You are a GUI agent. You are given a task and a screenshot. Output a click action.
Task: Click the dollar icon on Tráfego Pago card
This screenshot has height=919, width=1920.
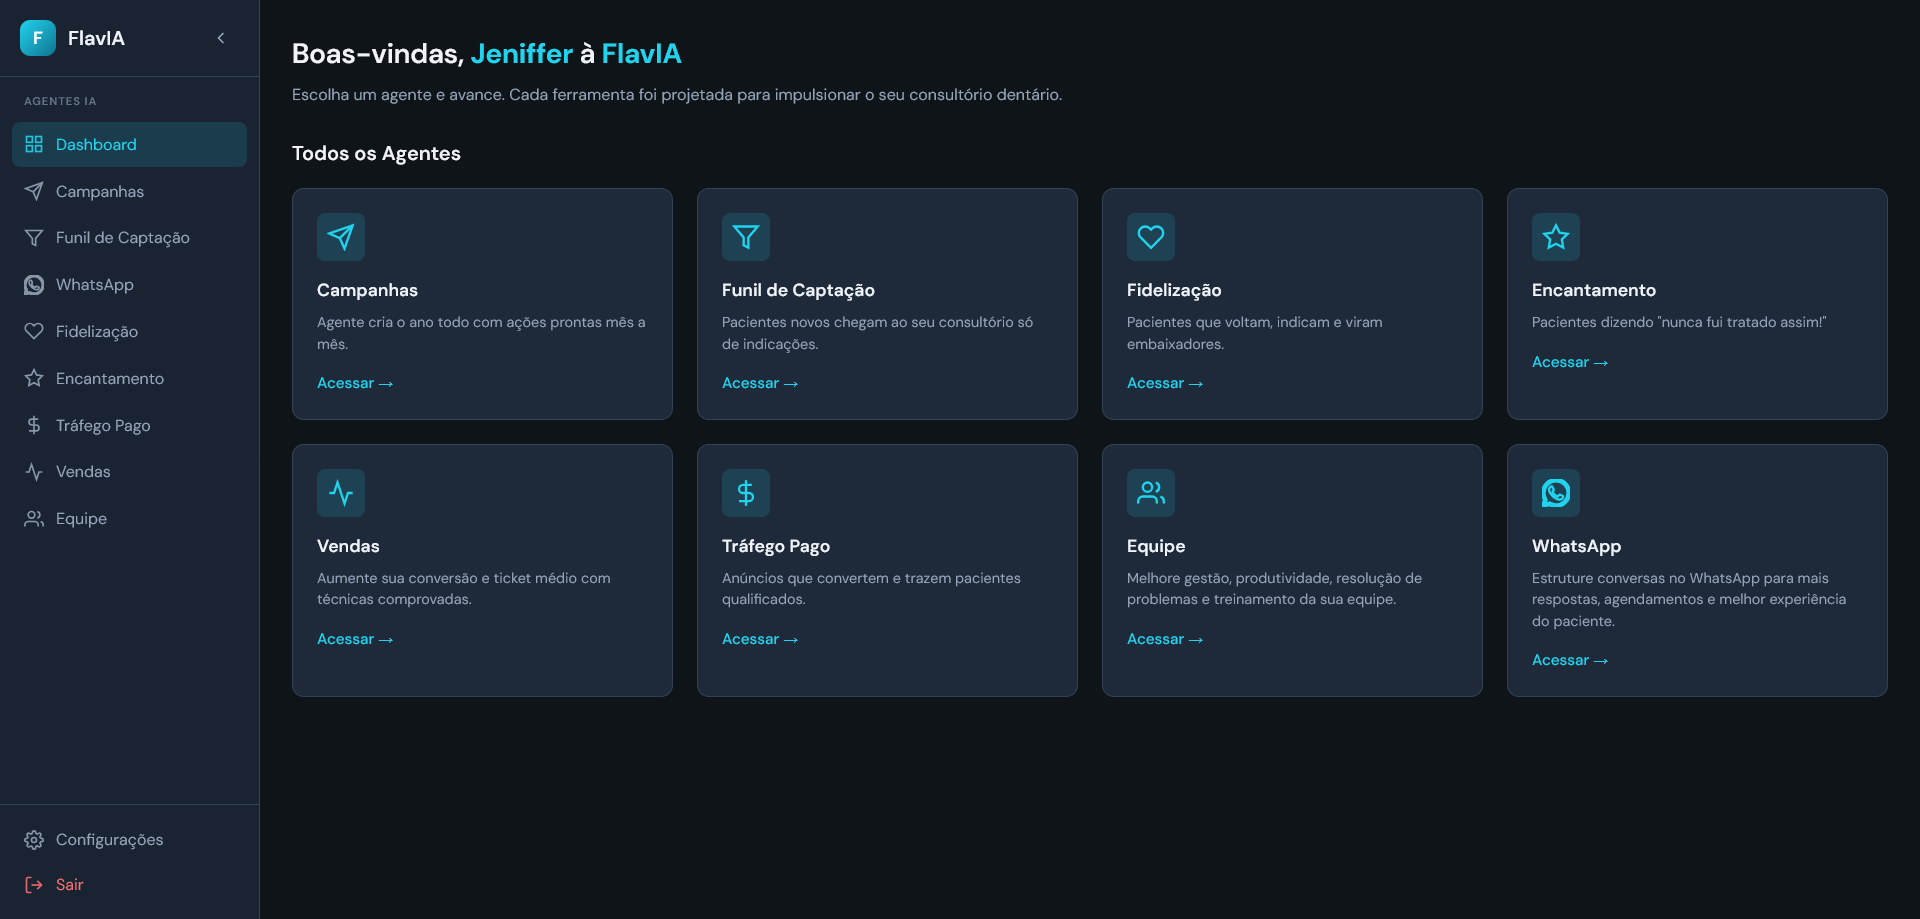745,492
